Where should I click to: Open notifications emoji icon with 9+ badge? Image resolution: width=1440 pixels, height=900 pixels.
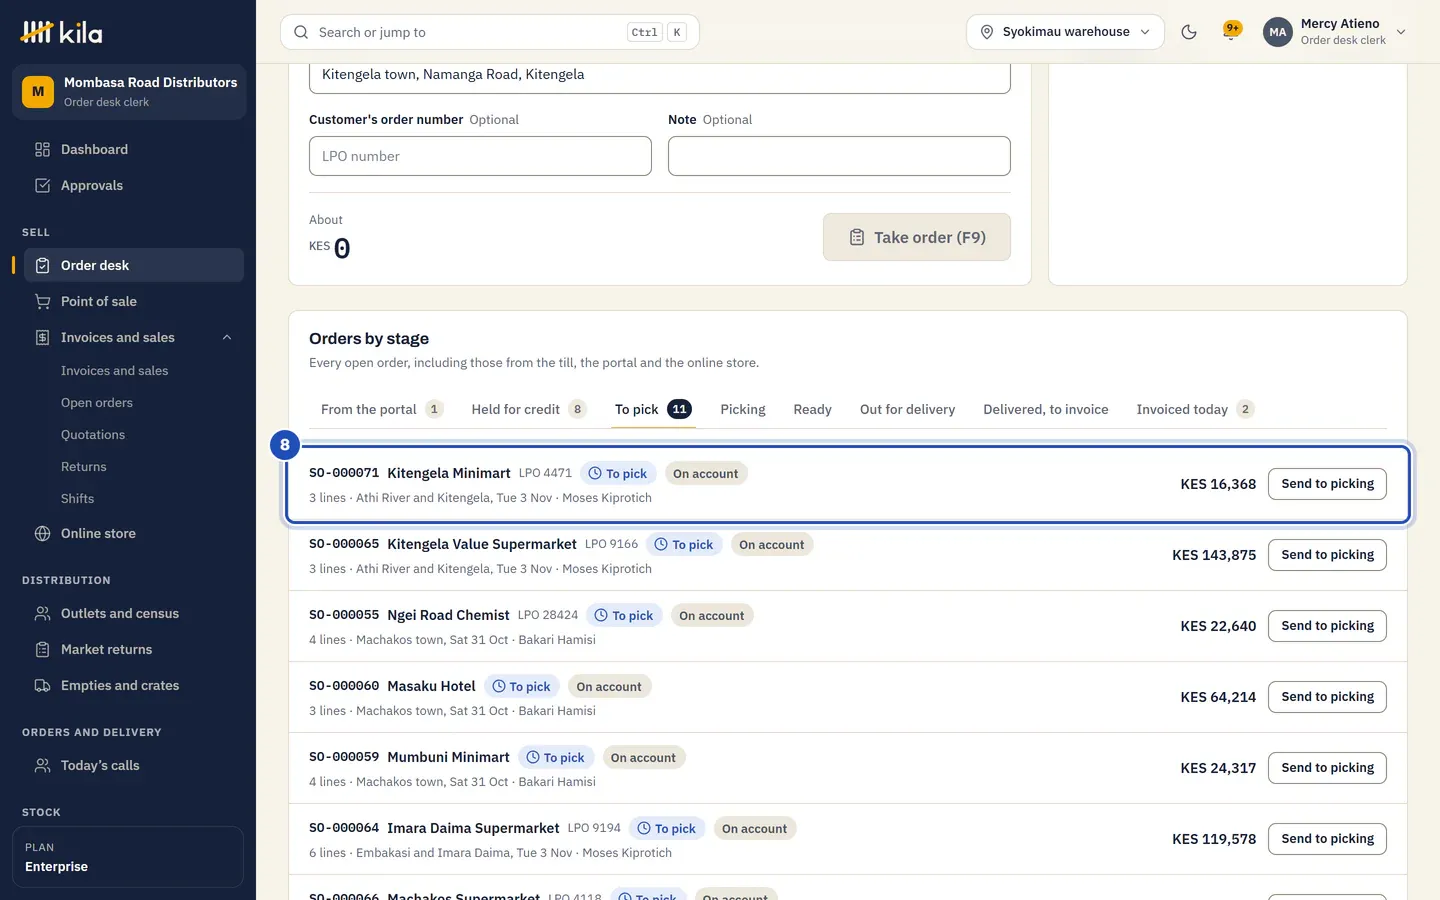click(1232, 31)
